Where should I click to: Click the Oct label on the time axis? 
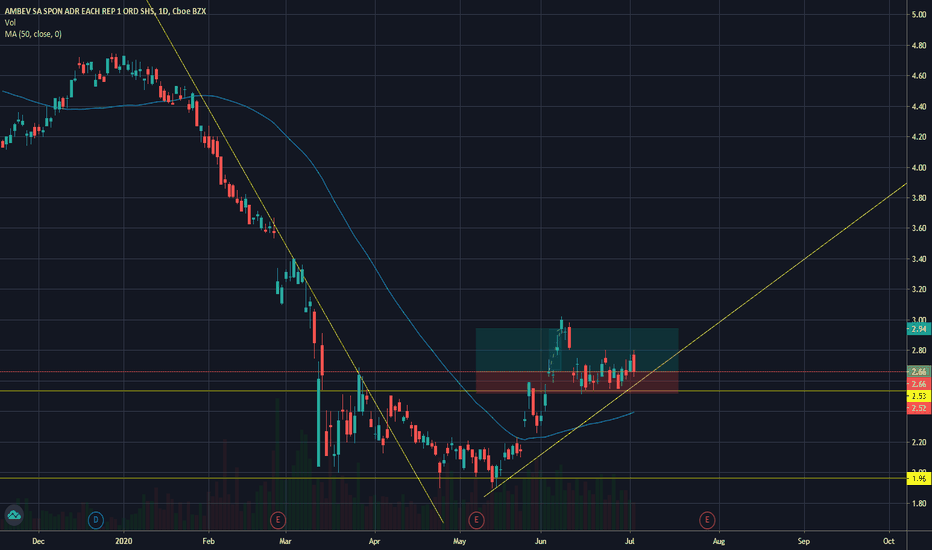point(889,541)
